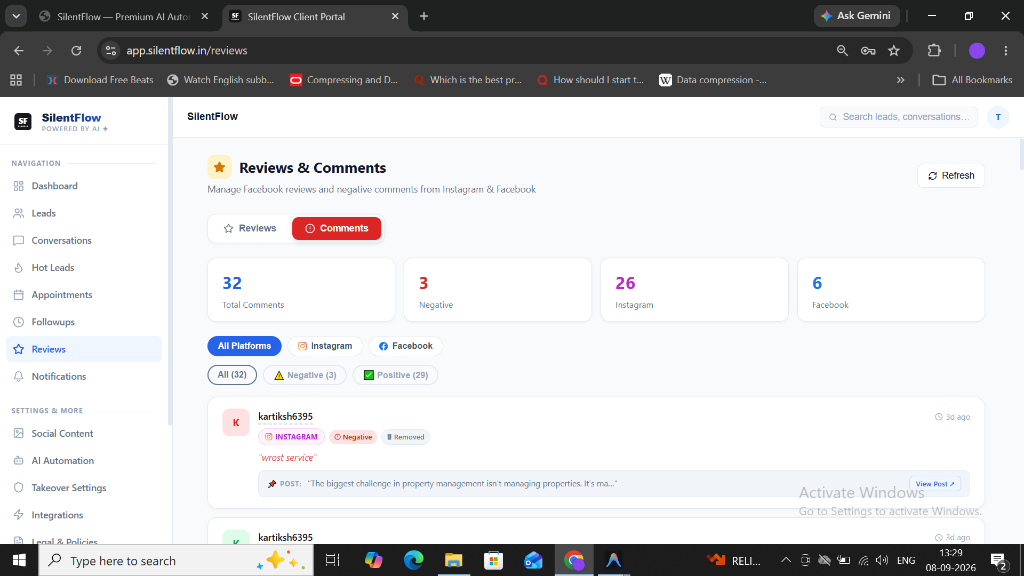Open Chrome three-dot menu
The width and height of the screenshot is (1024, 576).
point(1006,50)
